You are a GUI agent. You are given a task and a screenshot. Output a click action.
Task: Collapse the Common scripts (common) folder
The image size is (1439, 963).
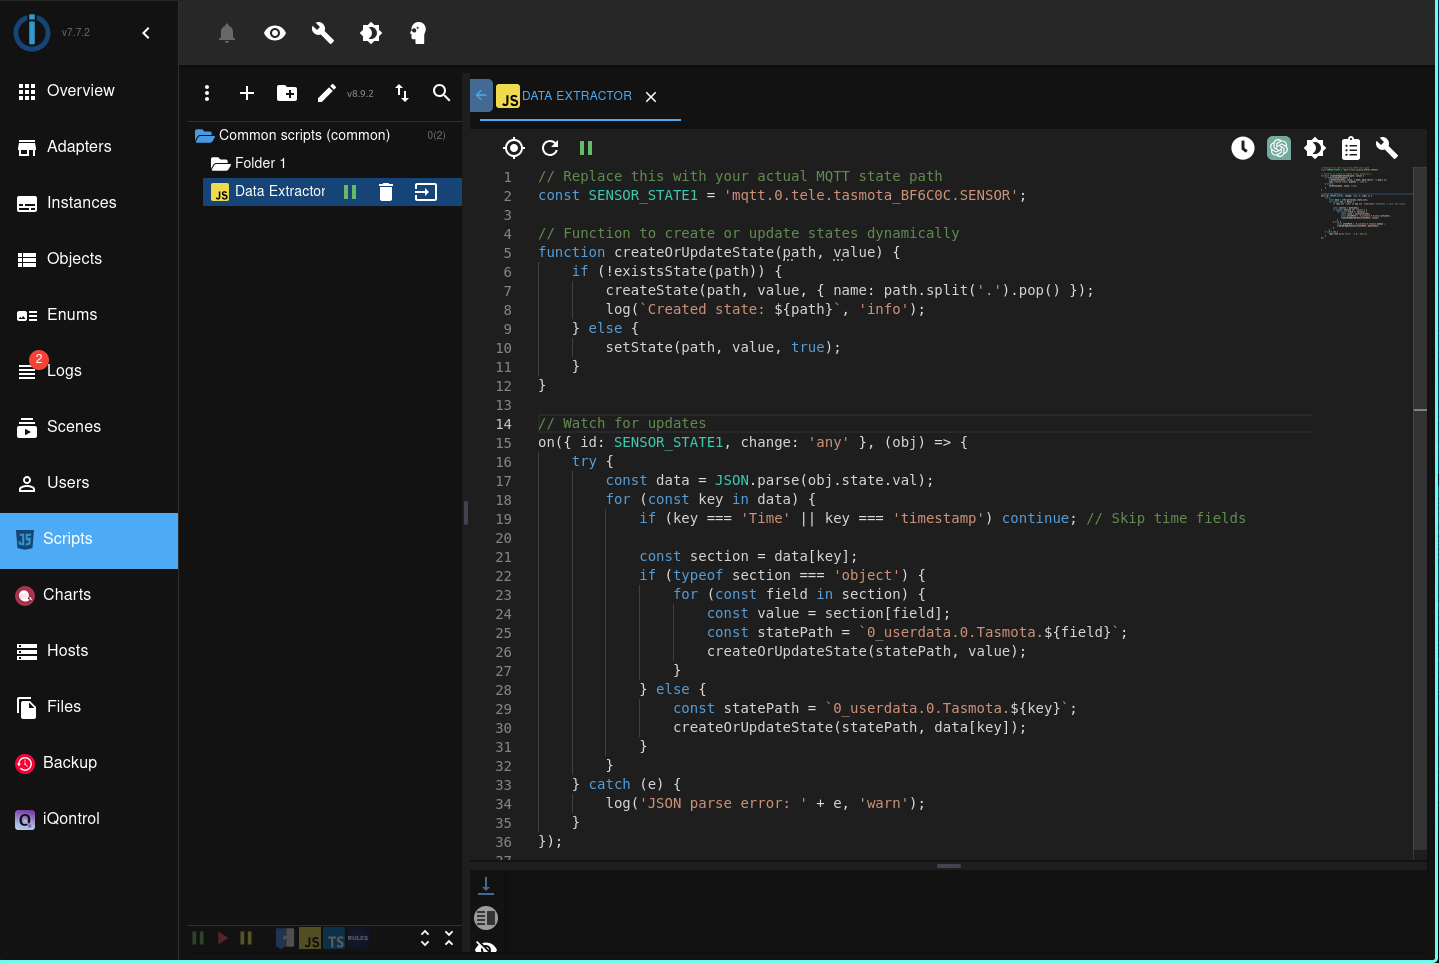click(x=204, y=135)
